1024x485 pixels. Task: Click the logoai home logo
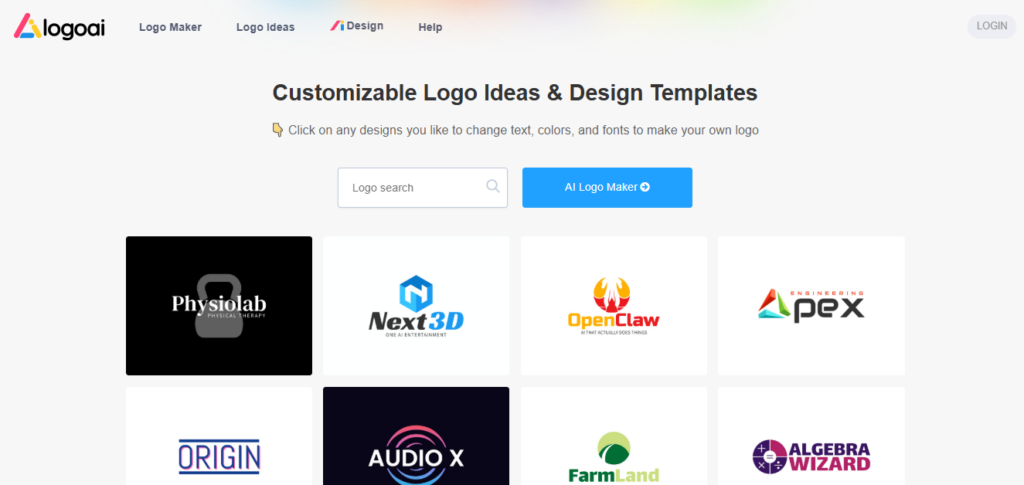coord(59,27)
